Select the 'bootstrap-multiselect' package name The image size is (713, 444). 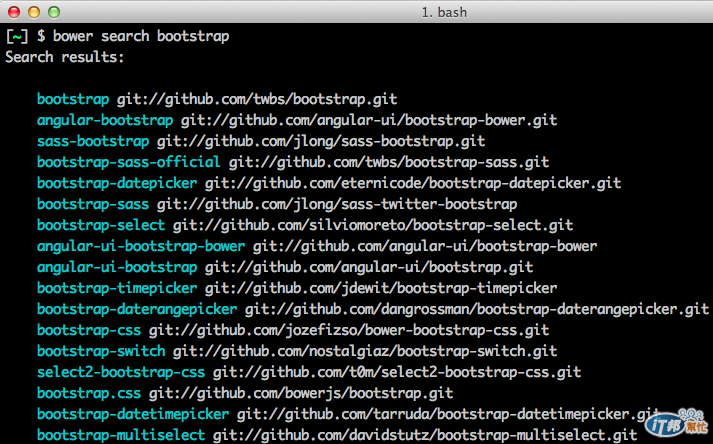121,434
